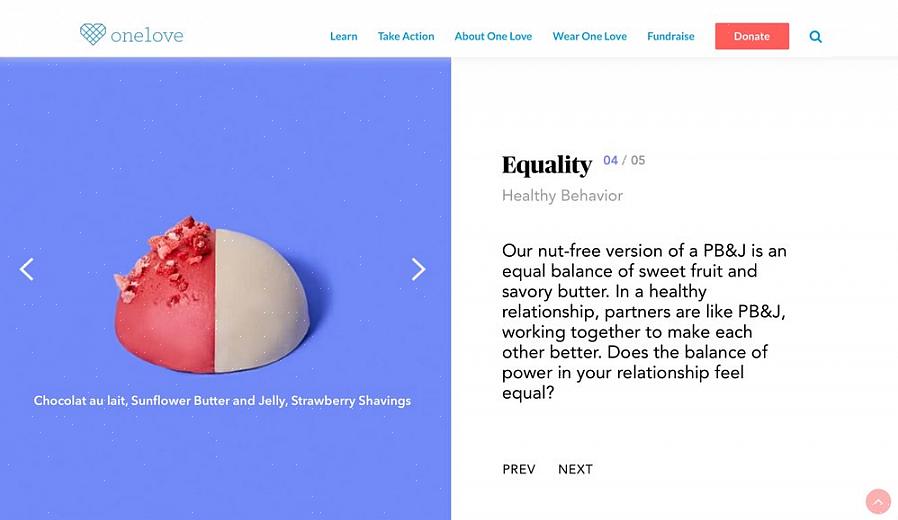Open the Take Action menu
898x520 pixels.
pos(406,36)
